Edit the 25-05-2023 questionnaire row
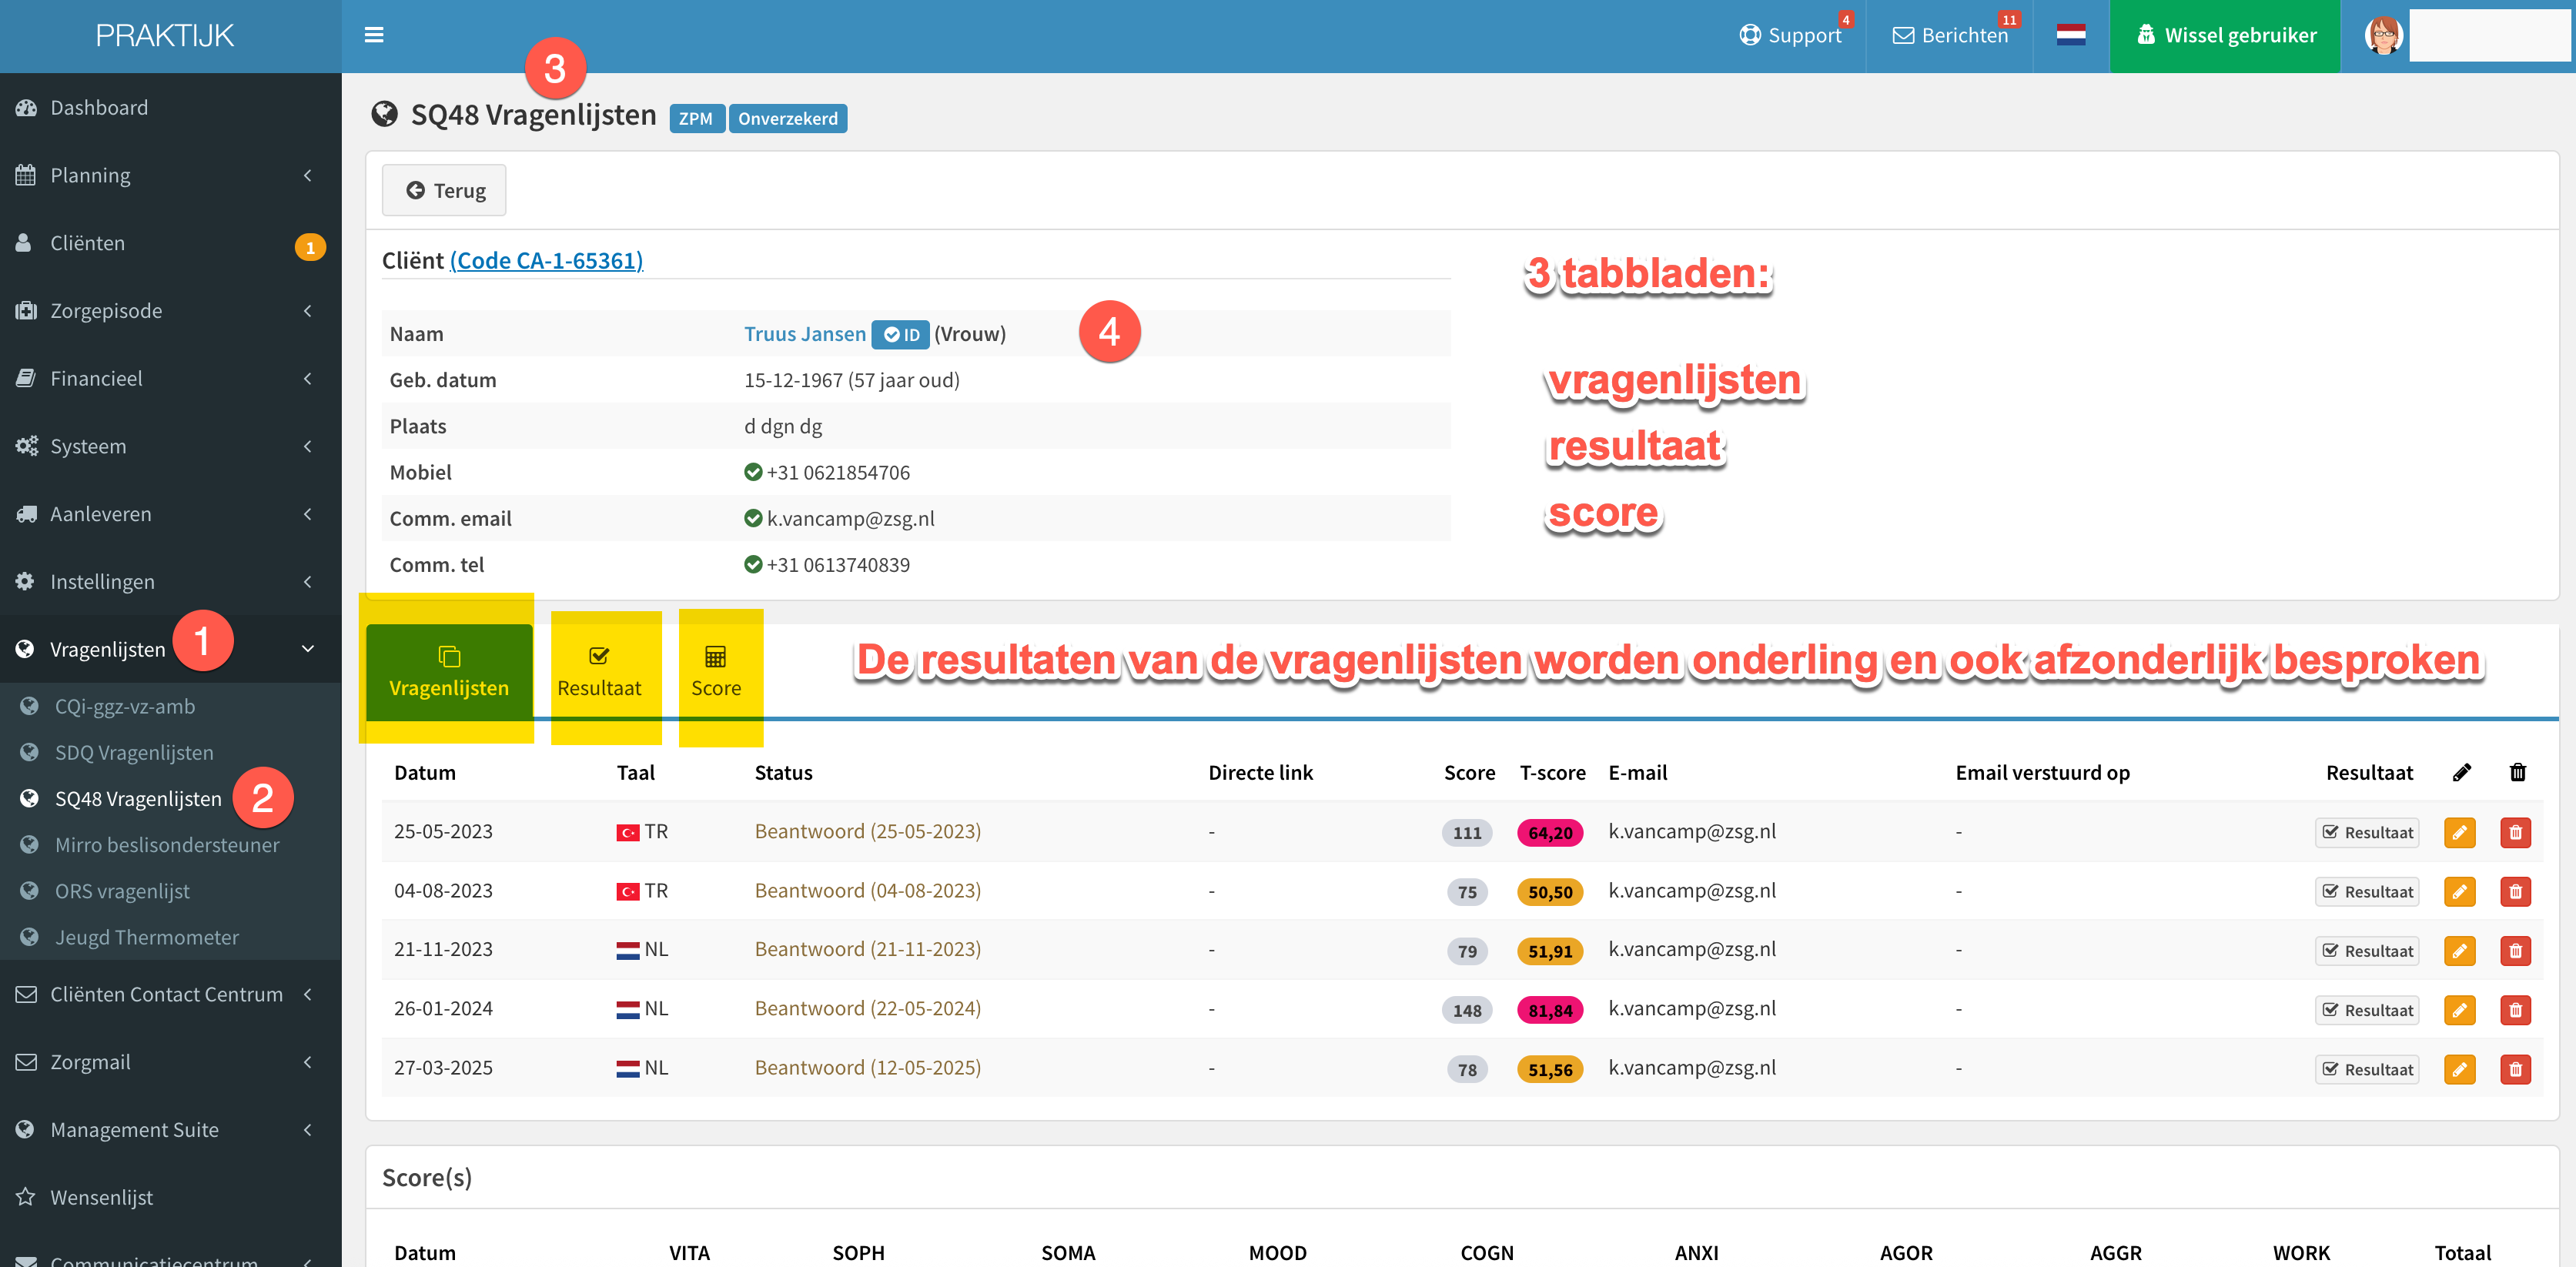2576x1267 pixels. click(2460, 832)
